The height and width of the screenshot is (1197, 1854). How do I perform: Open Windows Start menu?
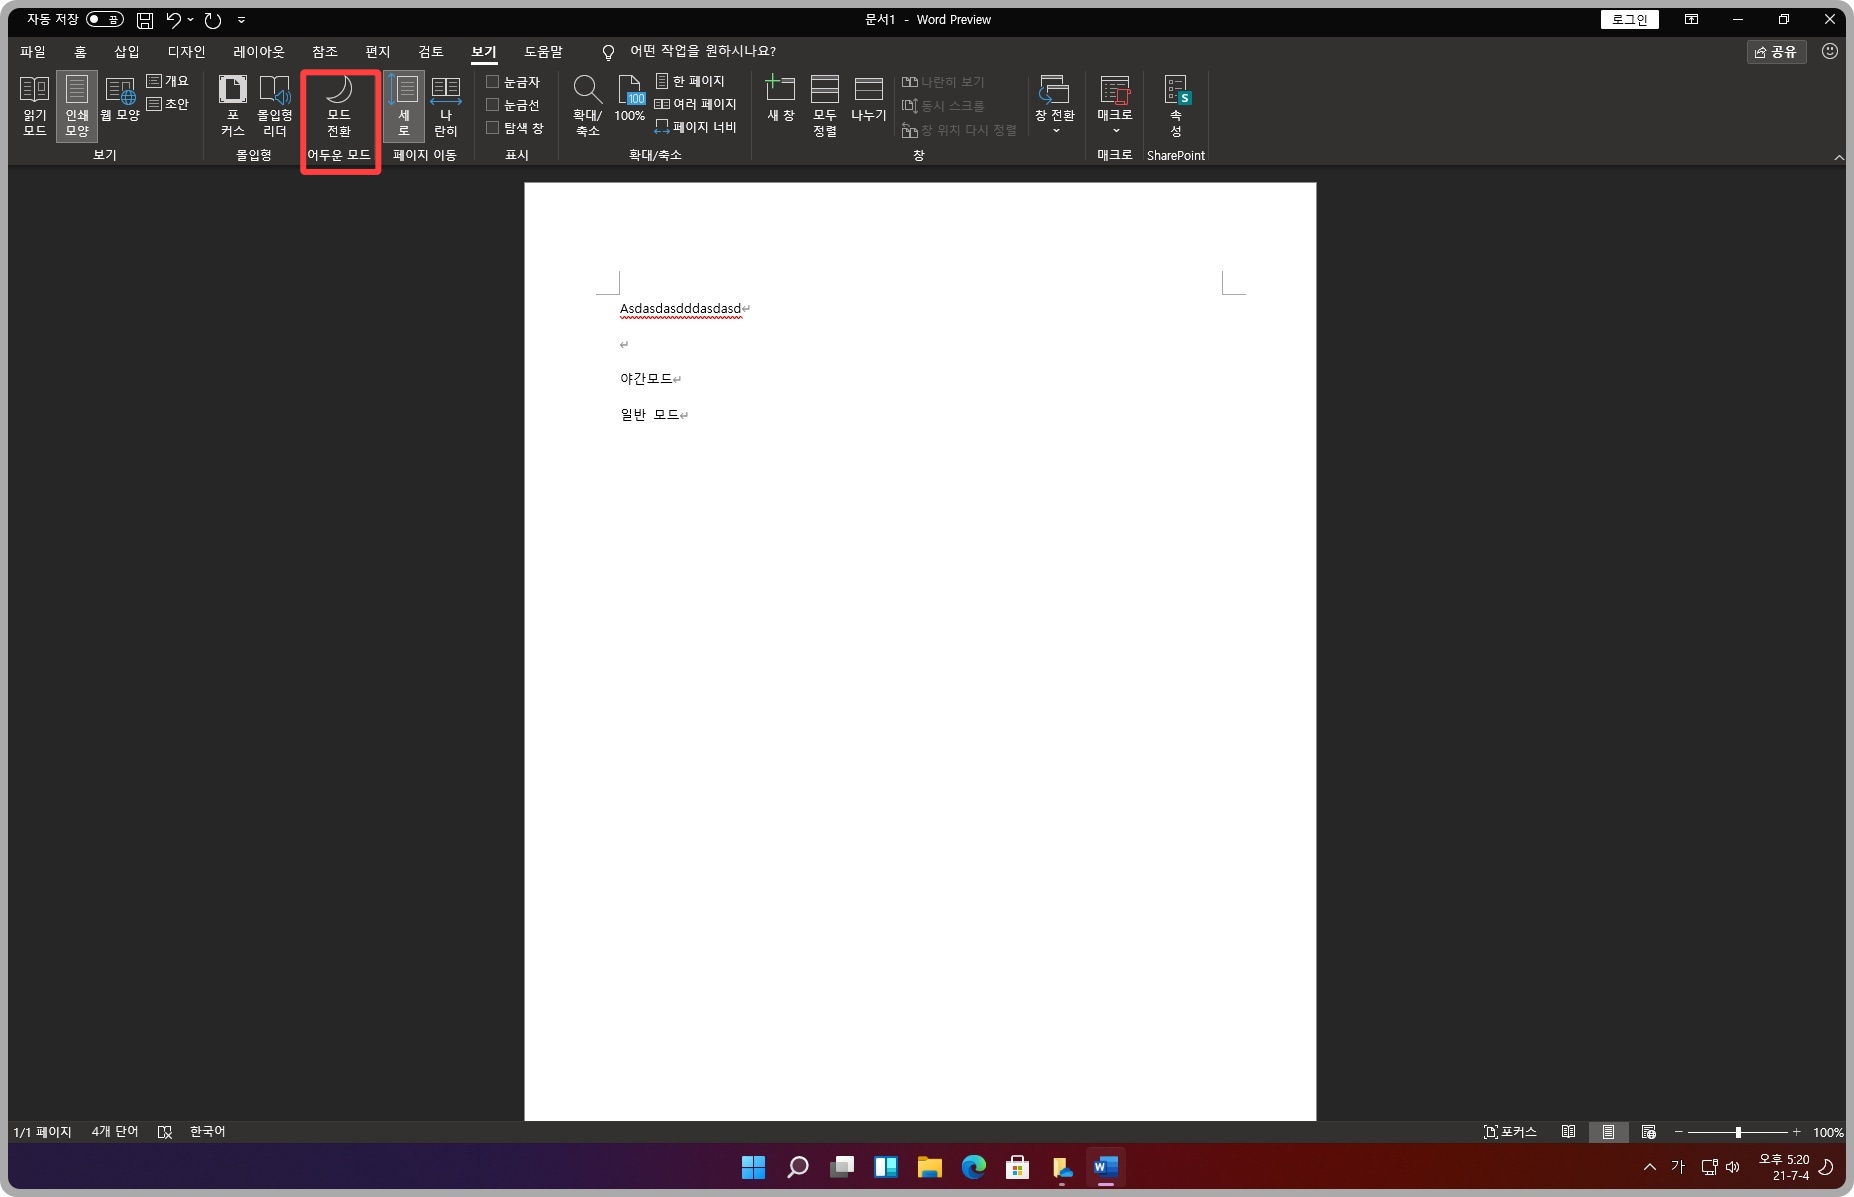(753, 1167)
